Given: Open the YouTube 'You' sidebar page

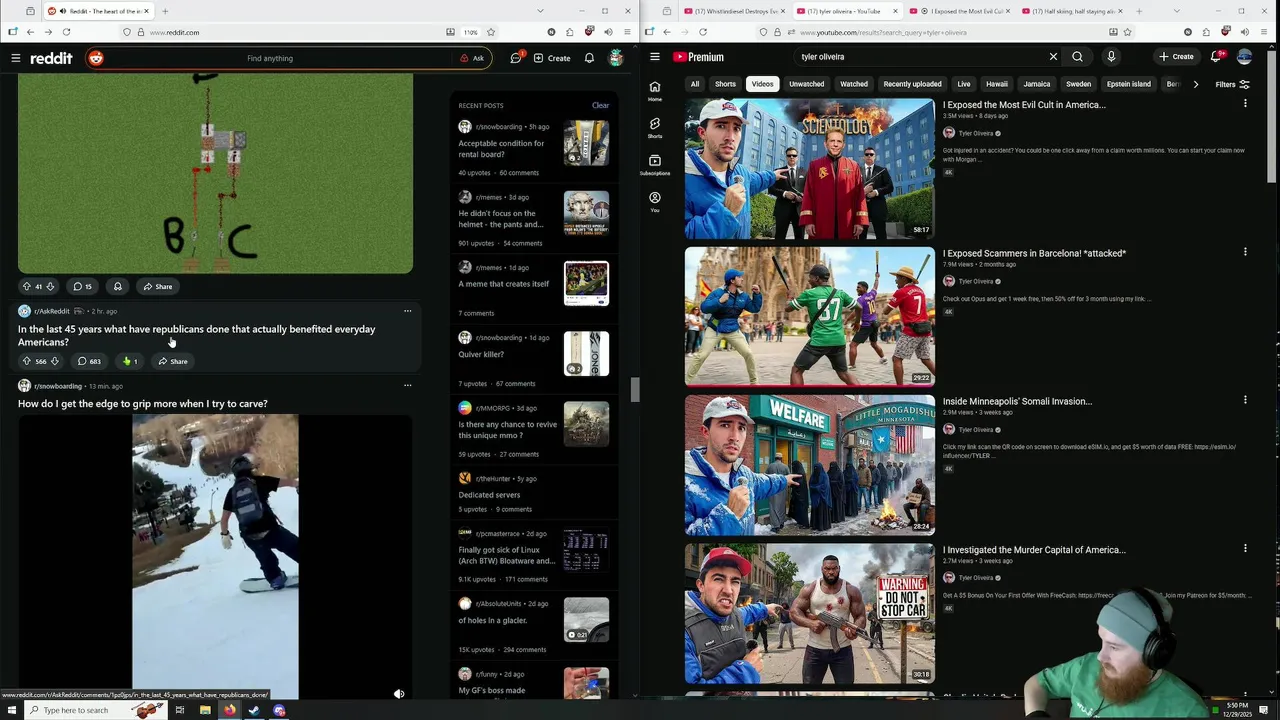Looking at the screenshot, I should point(655,202).
